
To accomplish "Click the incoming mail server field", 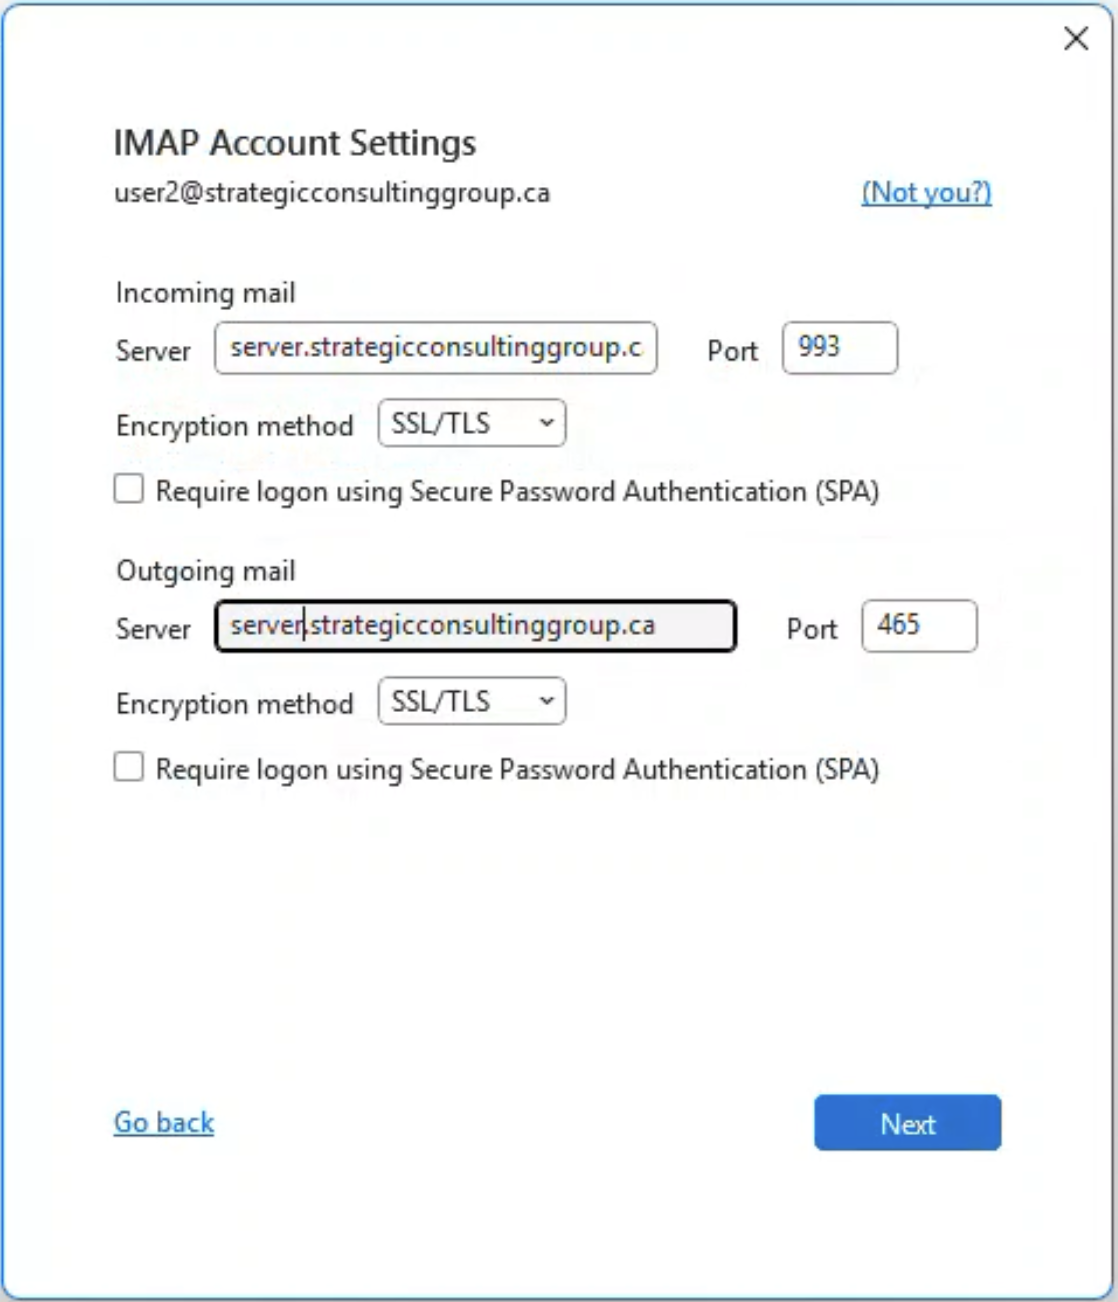I will (435, 348).
